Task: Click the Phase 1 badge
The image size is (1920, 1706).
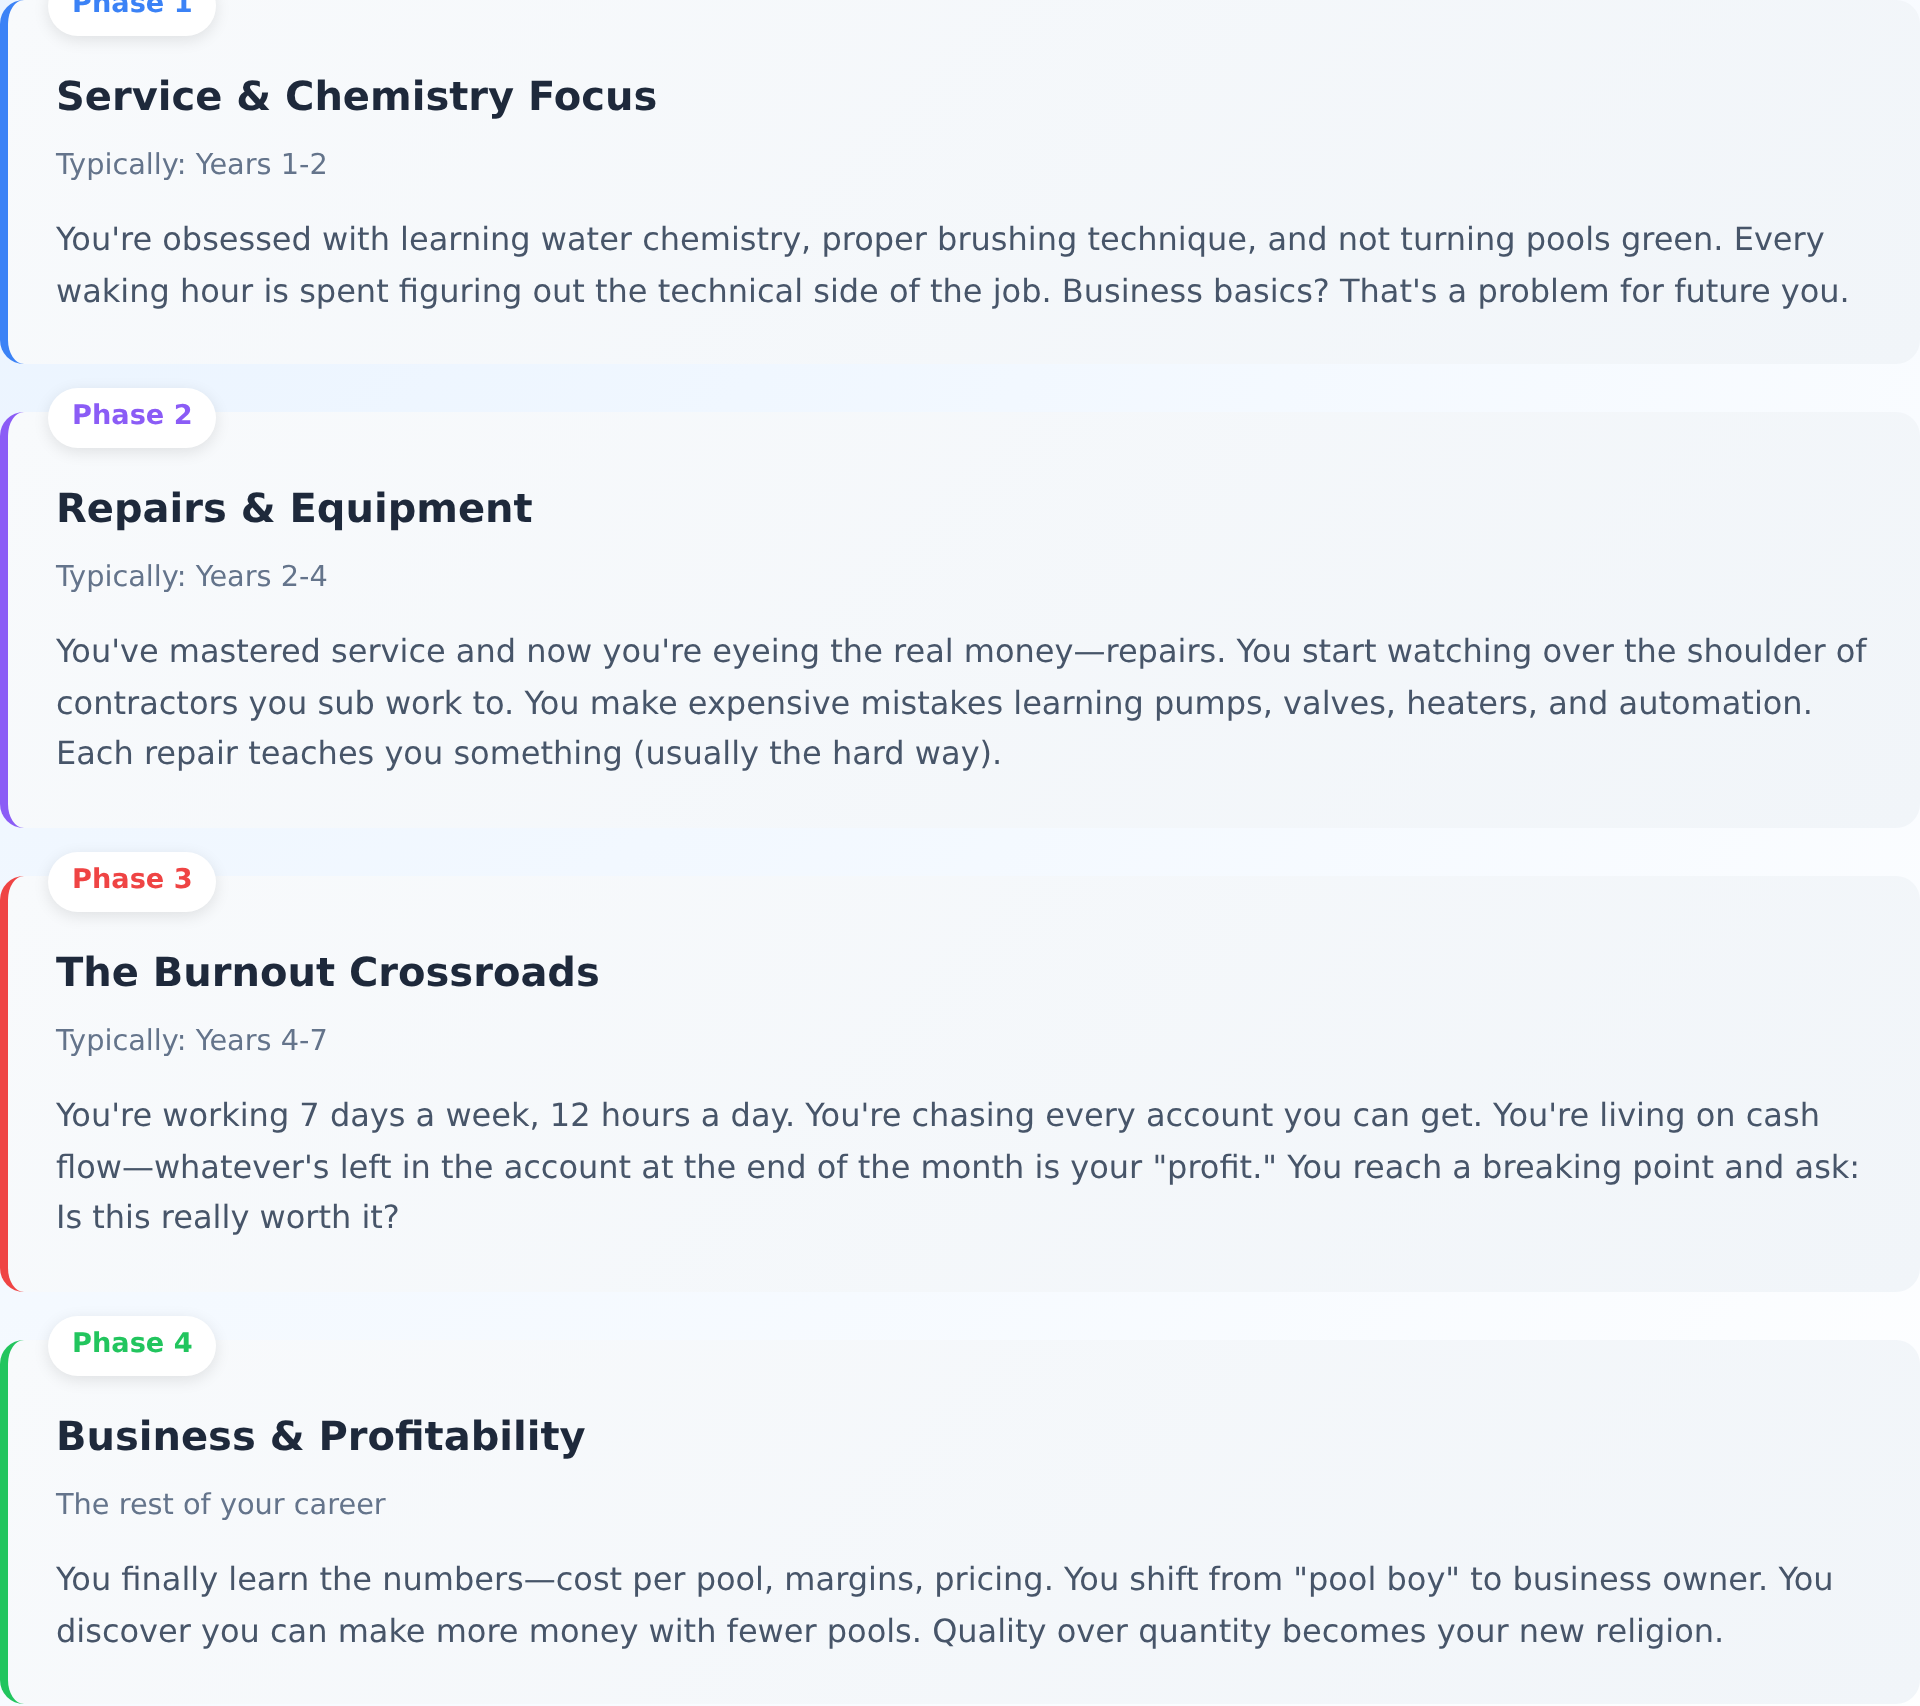Action: coord(132,10)
